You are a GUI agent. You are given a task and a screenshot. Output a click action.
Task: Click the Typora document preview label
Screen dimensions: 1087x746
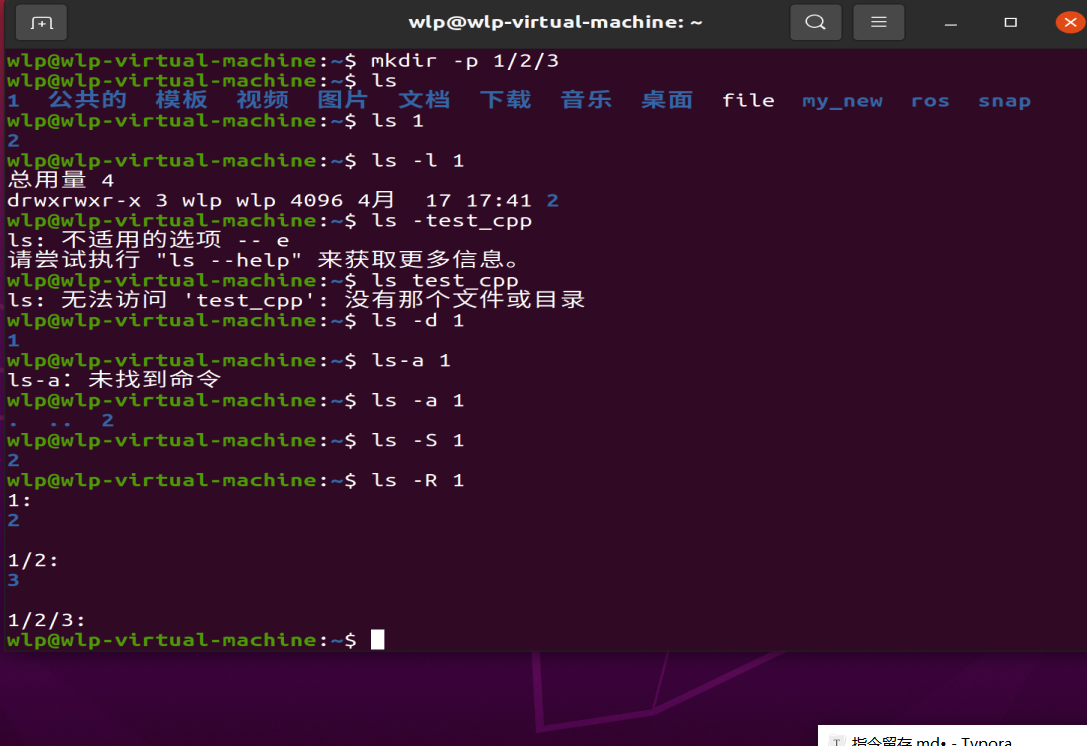click(x=930, y=741)
